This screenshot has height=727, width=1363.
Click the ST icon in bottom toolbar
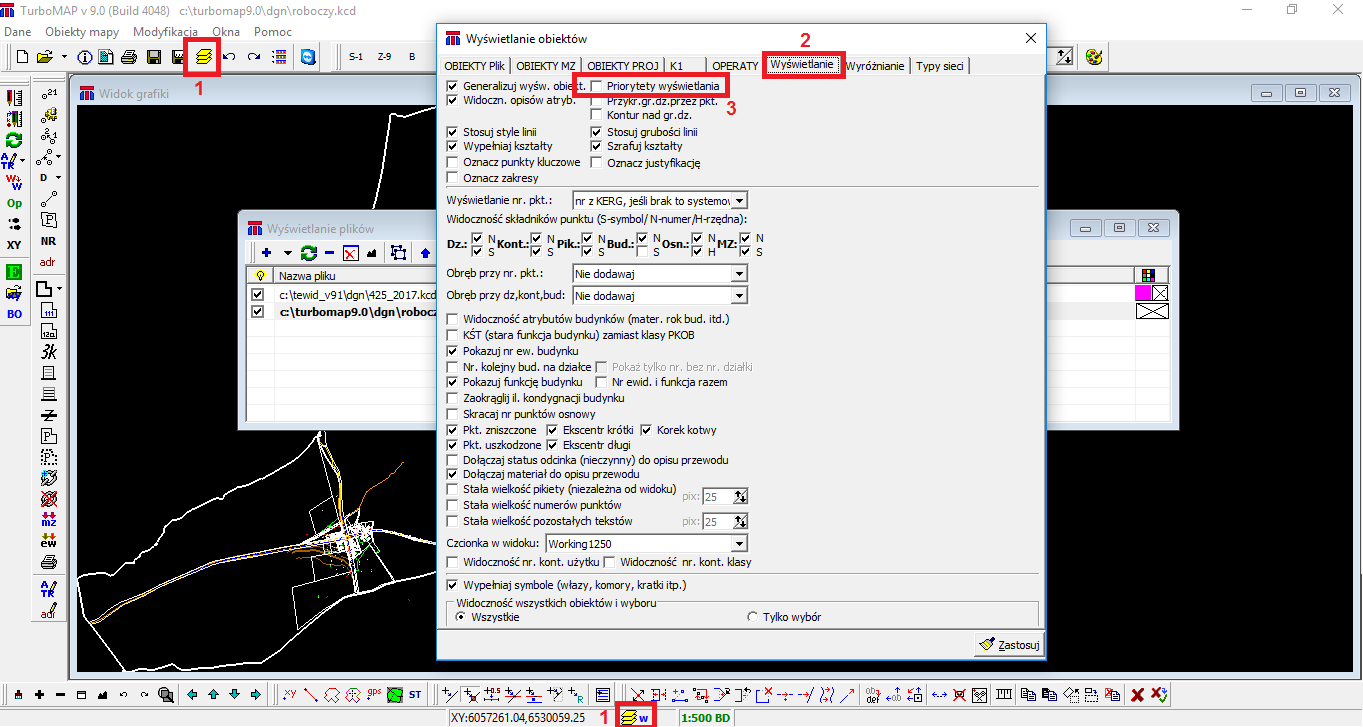click(415, 694)
